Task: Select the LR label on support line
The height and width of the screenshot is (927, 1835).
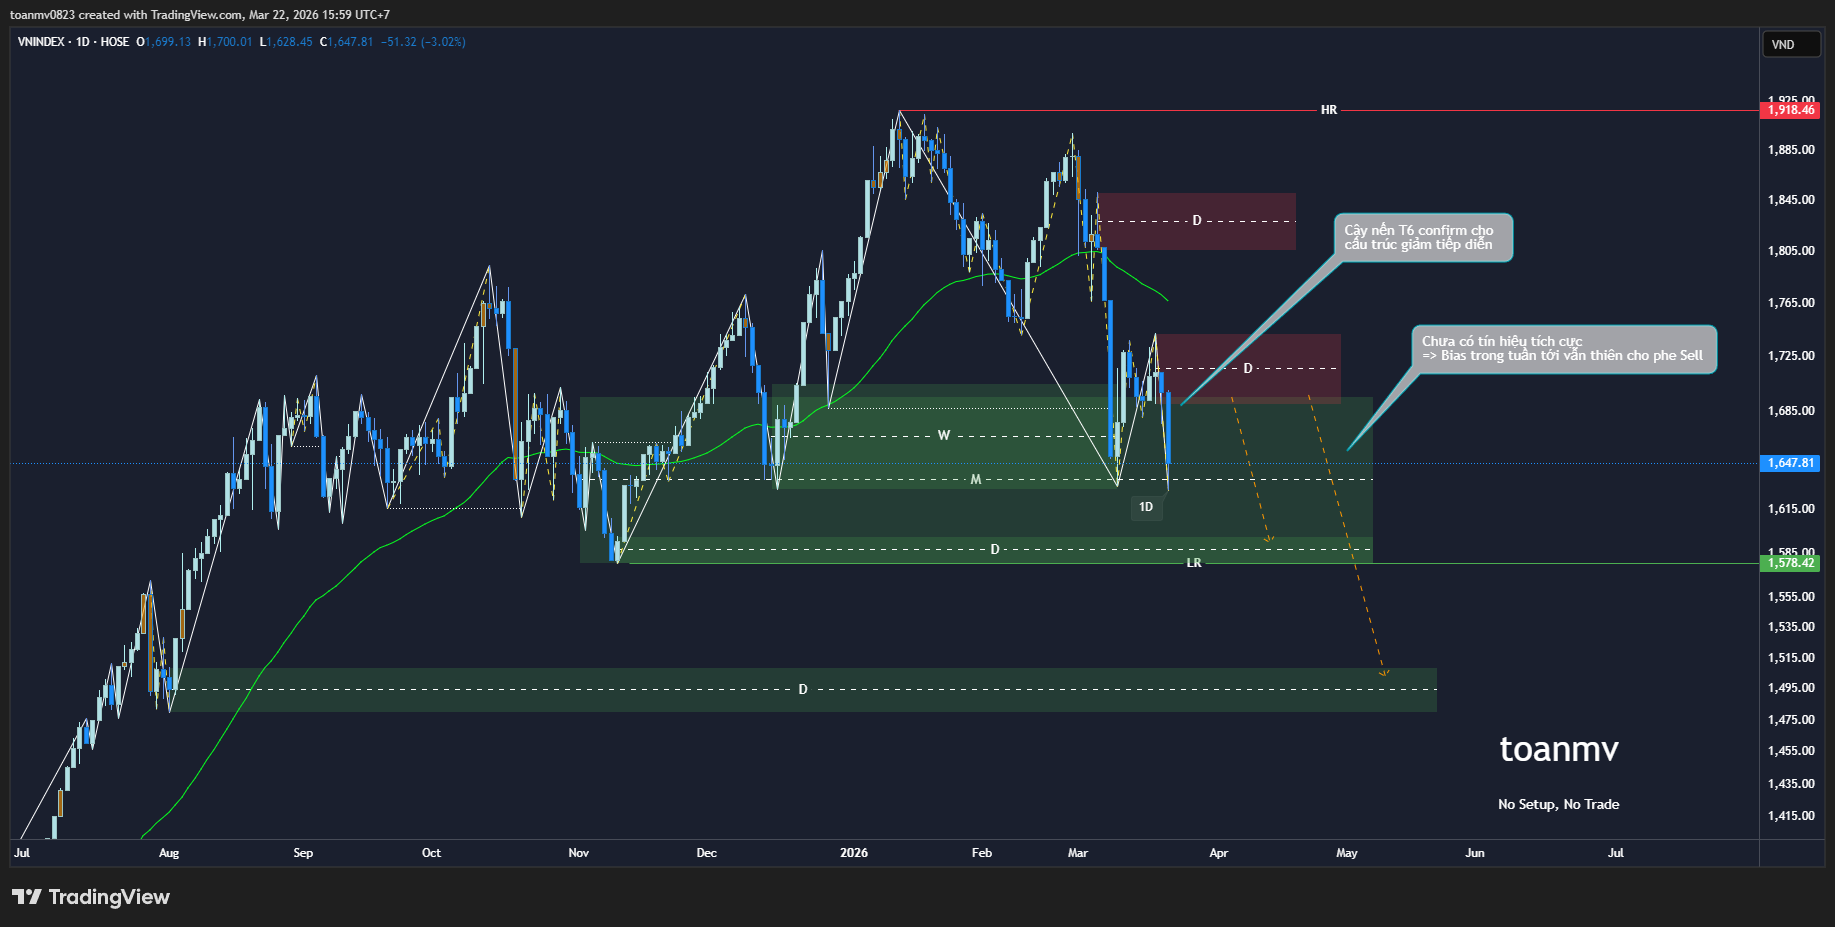Action: click(x=1193, y=563)
